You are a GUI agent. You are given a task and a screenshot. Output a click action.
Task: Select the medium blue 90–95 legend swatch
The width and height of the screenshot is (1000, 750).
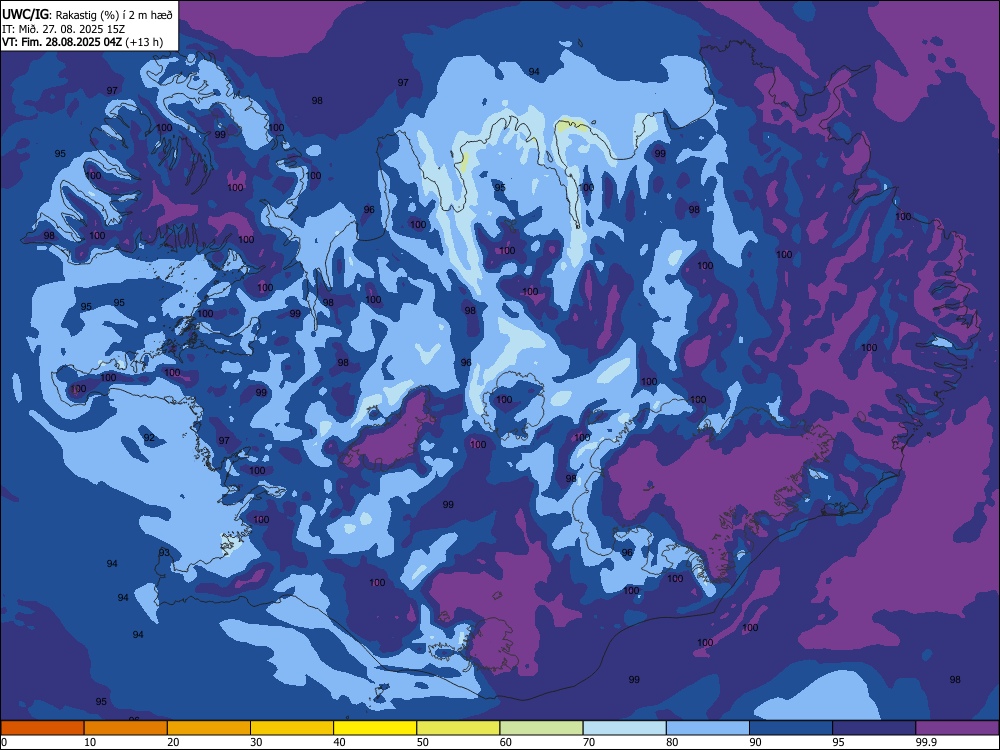click(x=791, y=728)
